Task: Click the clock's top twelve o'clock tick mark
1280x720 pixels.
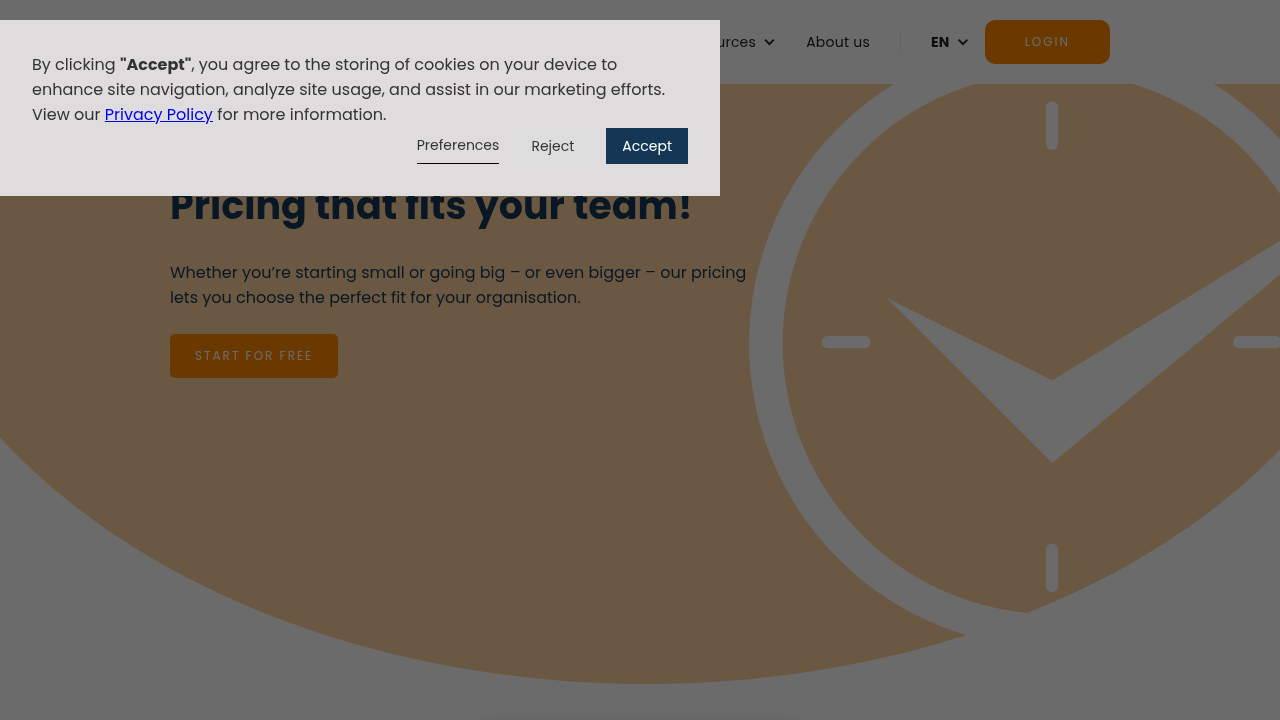Action: point(1052,125)
